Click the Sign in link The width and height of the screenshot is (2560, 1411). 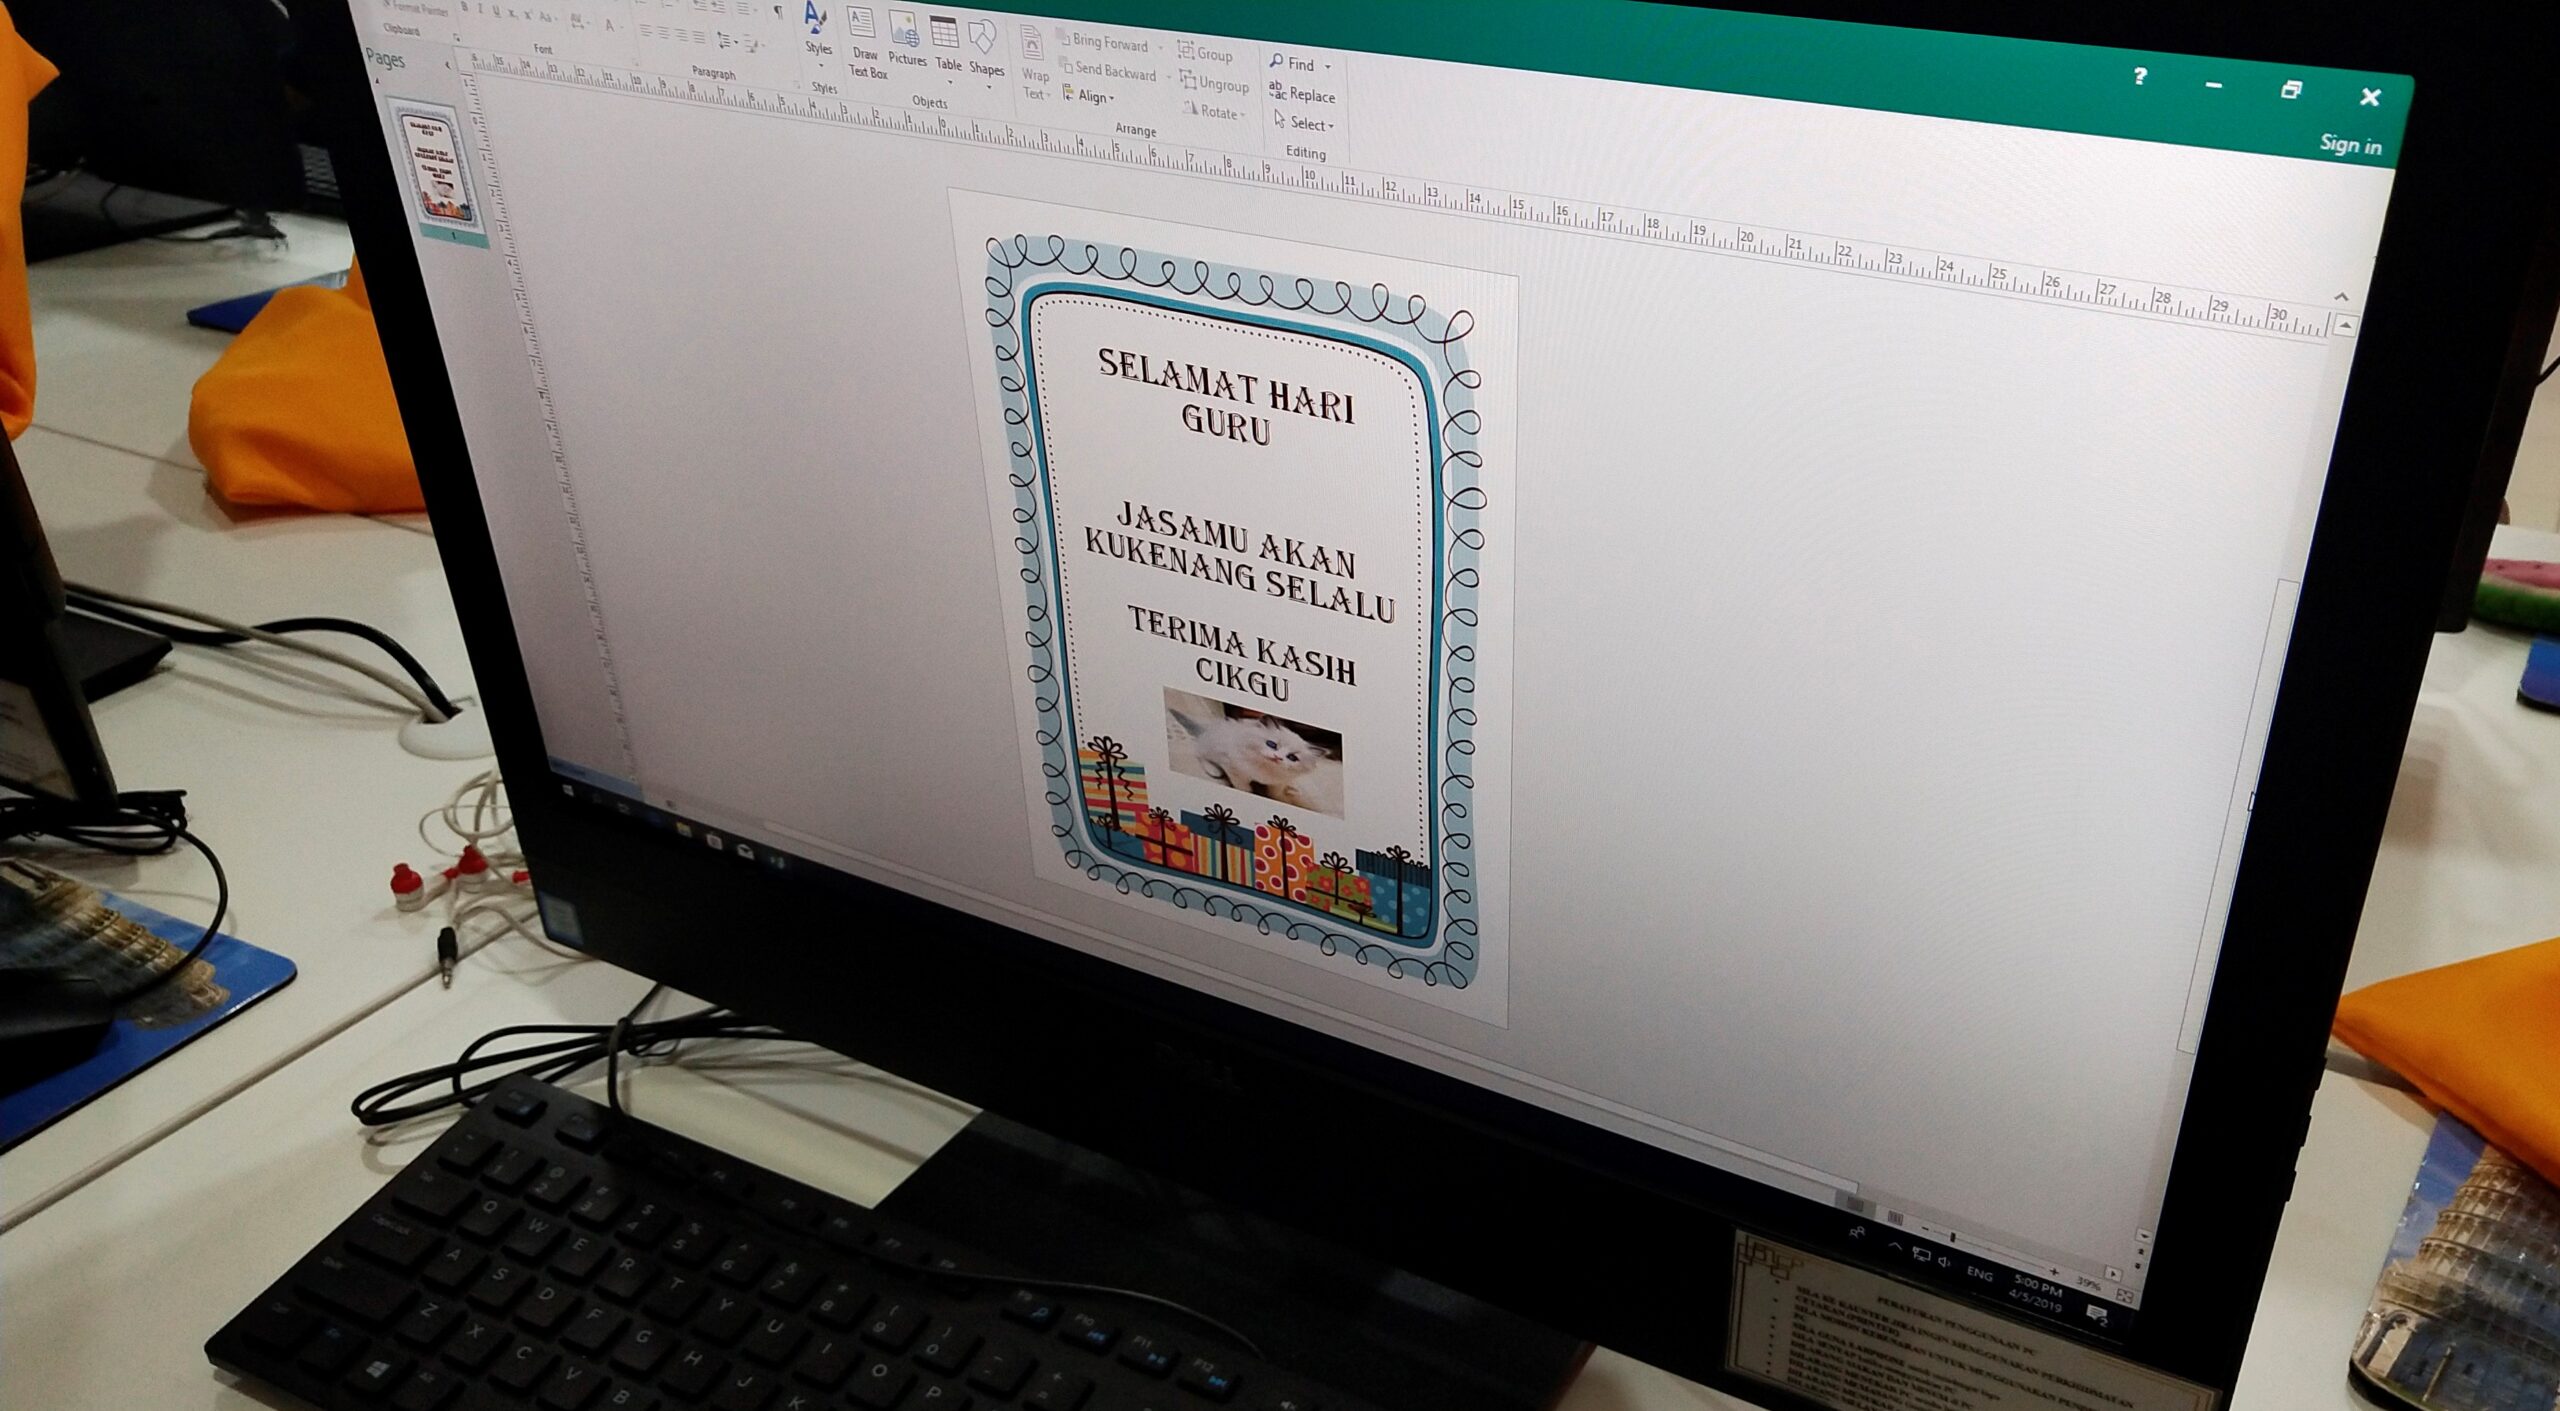click(2350, 145)
